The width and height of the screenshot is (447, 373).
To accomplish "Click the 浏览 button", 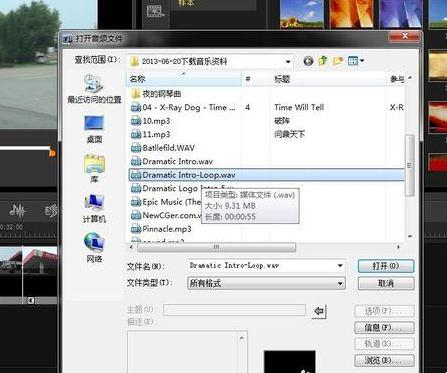I will 384,360.
